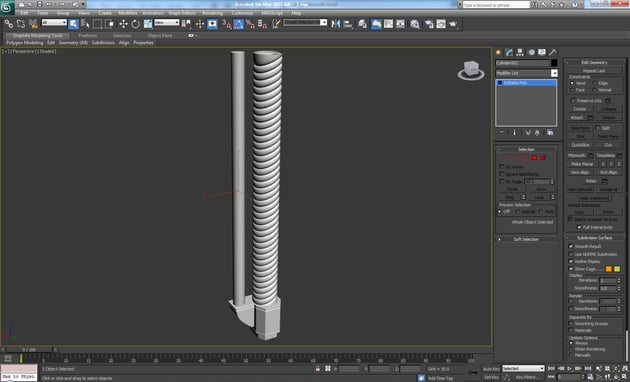Viewport: 630px width, 382px height.
Task: Open the 3ds Max application menu logo
Action: (7, 7)
